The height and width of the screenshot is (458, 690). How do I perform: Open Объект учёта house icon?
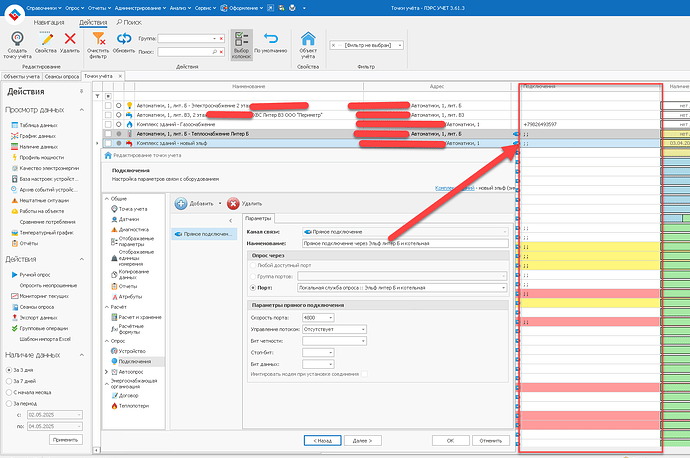(x=308, y=44)
